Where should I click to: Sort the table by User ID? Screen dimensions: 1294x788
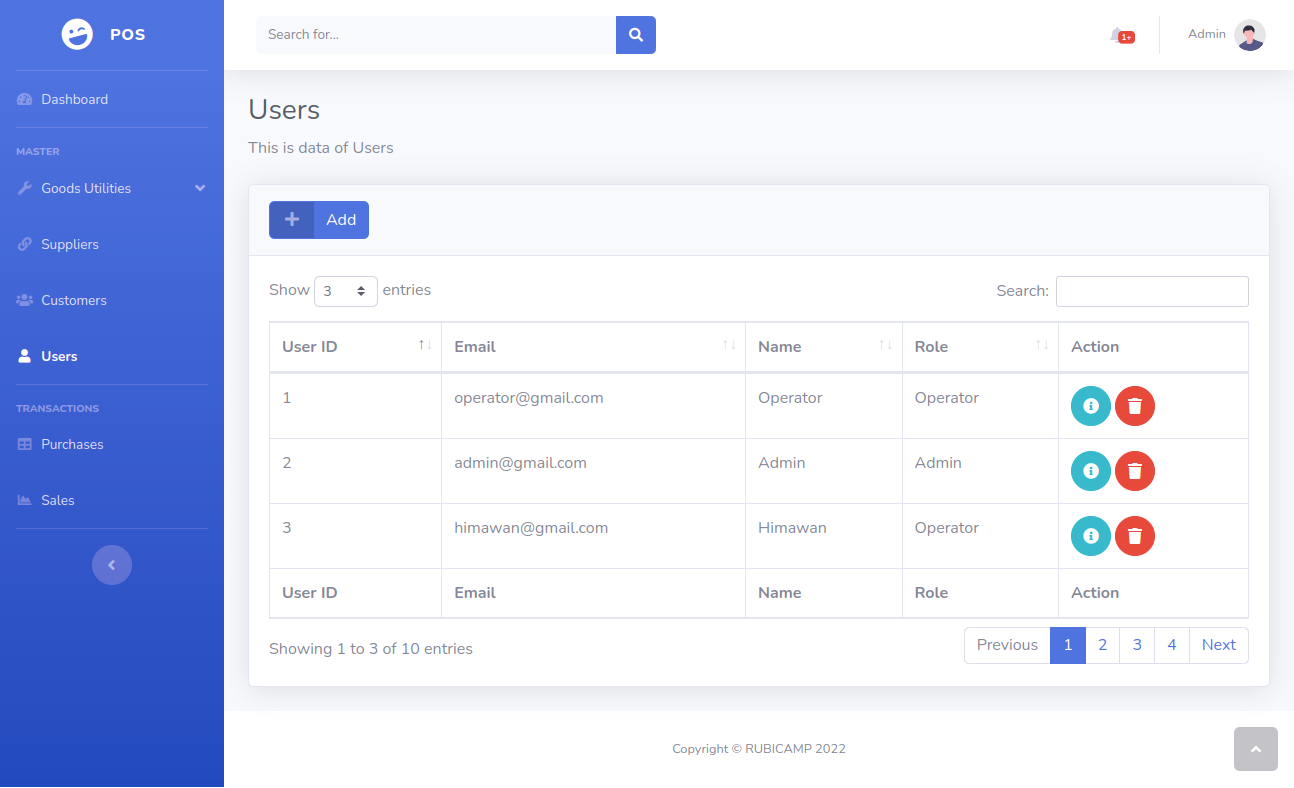[x=355, y=347]
